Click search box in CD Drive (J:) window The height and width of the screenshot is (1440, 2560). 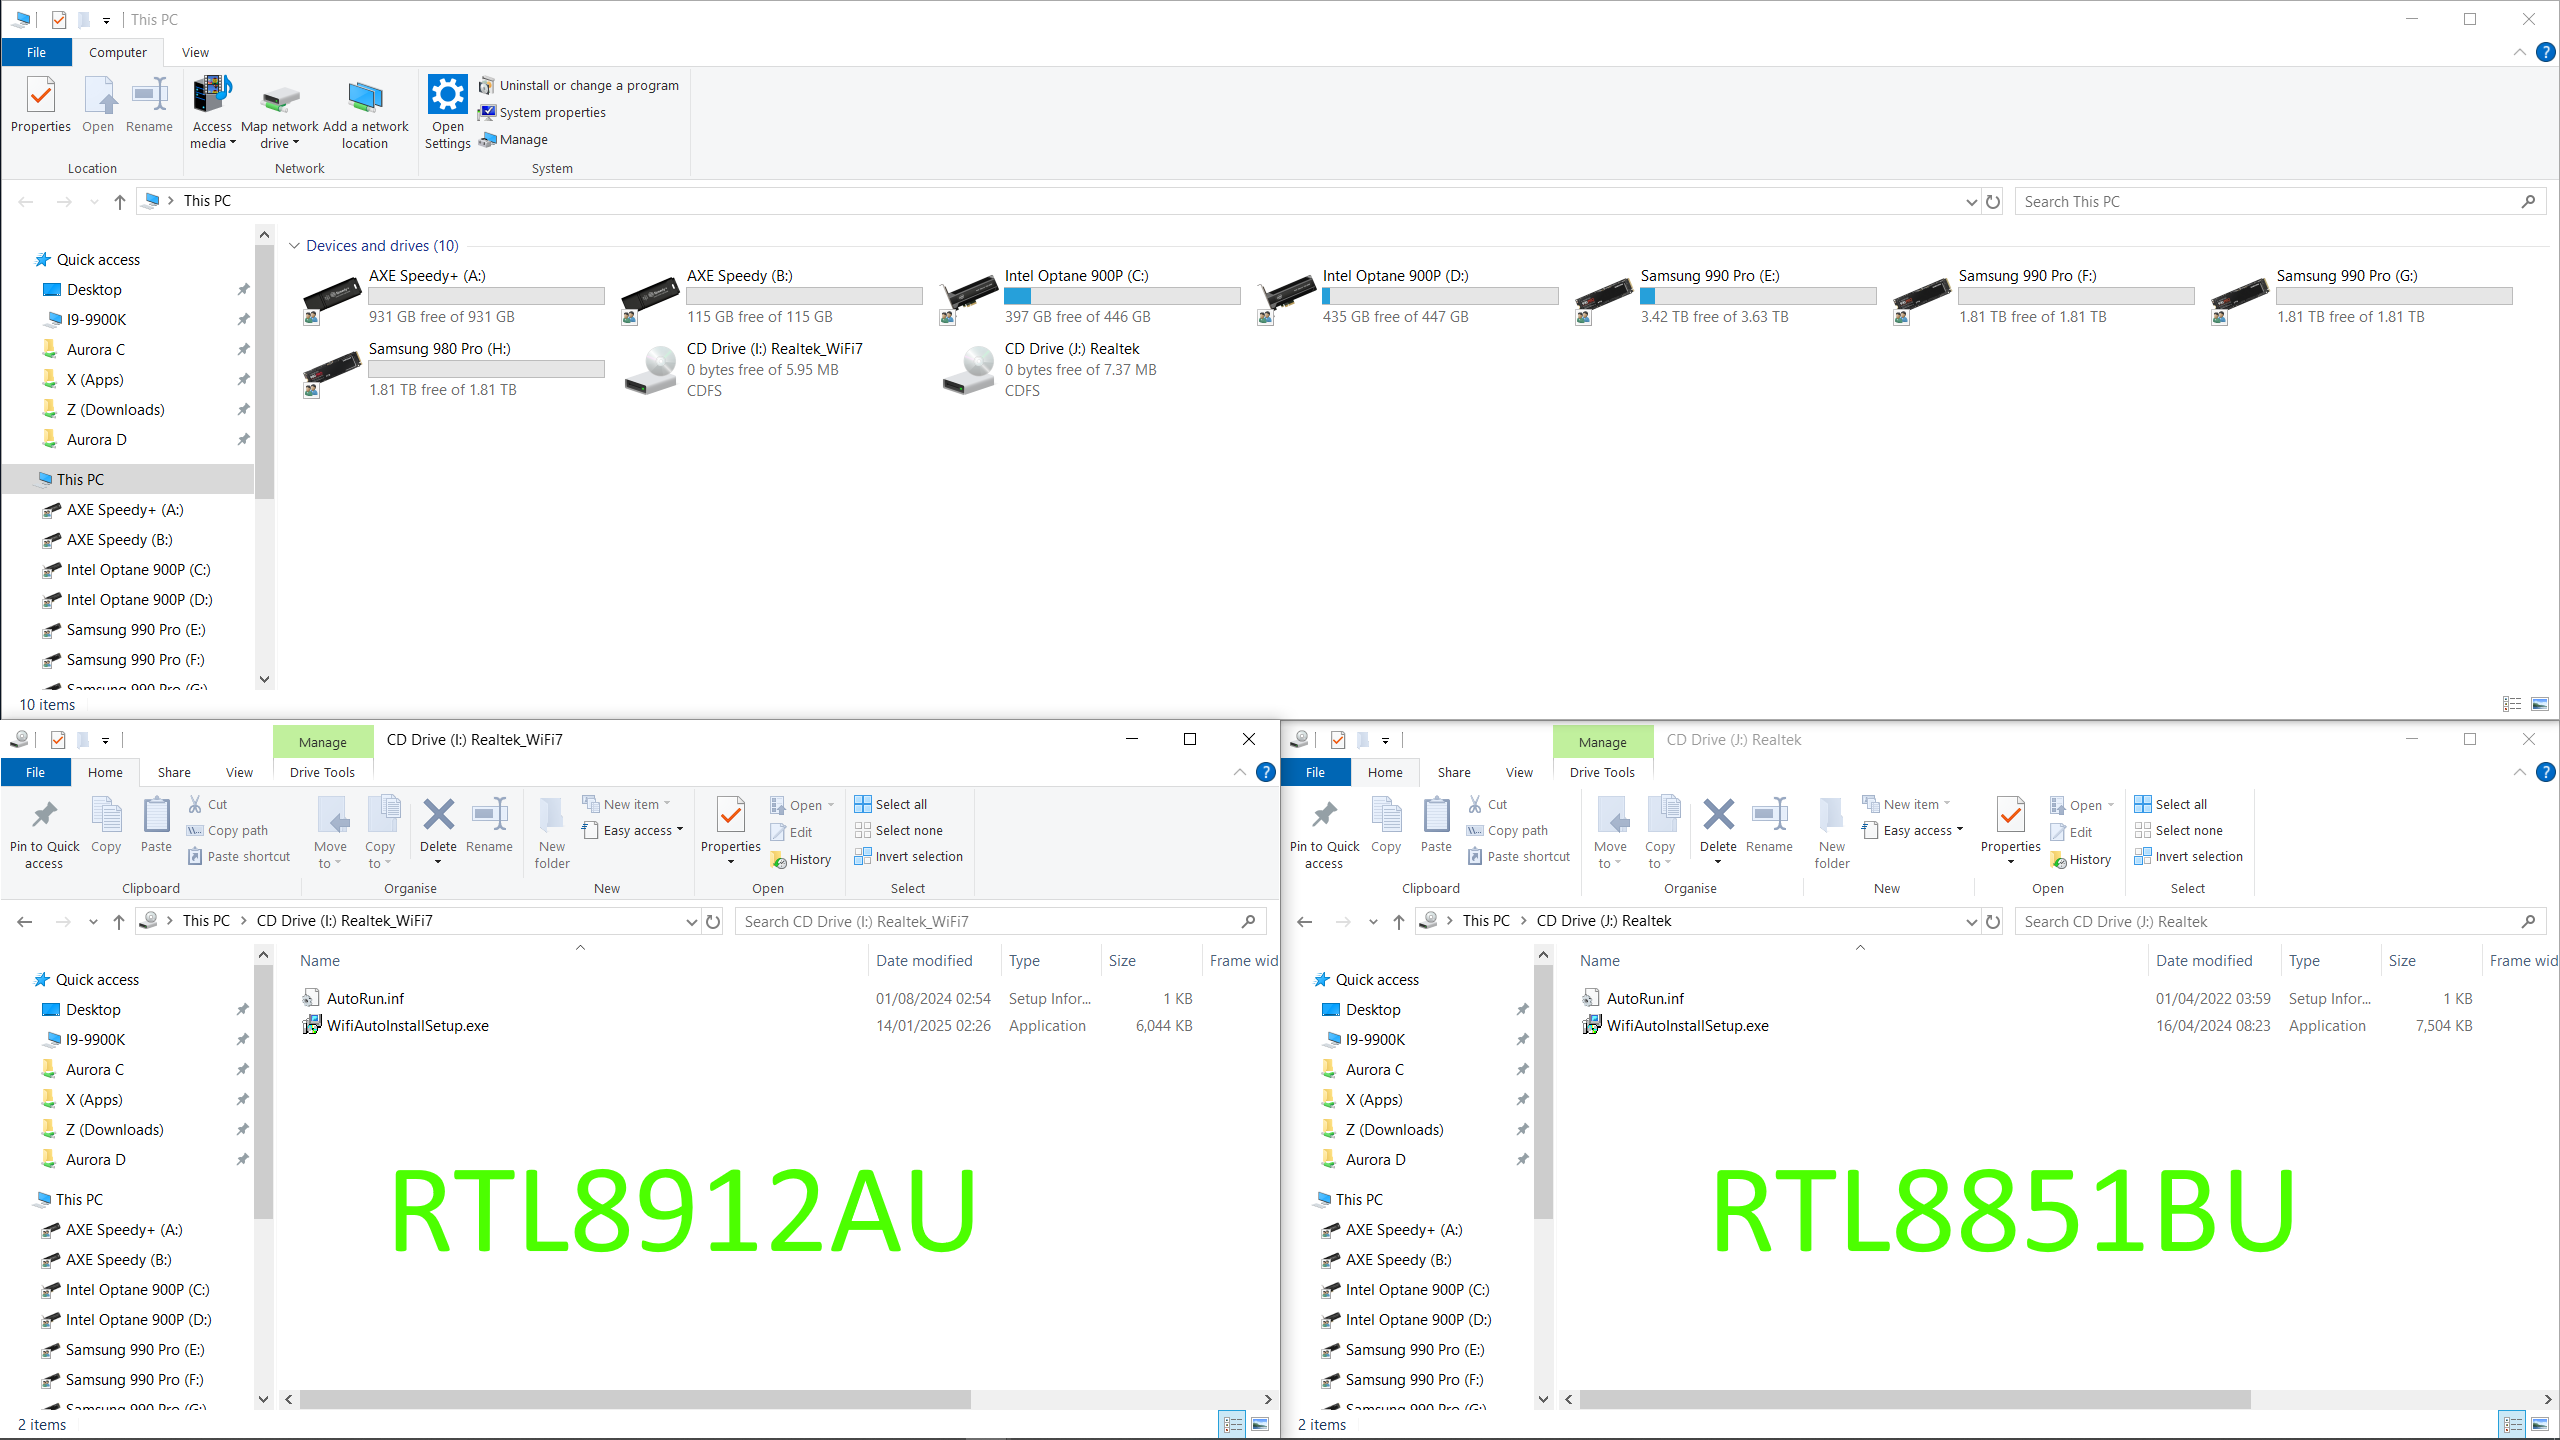click(2280, 921)
